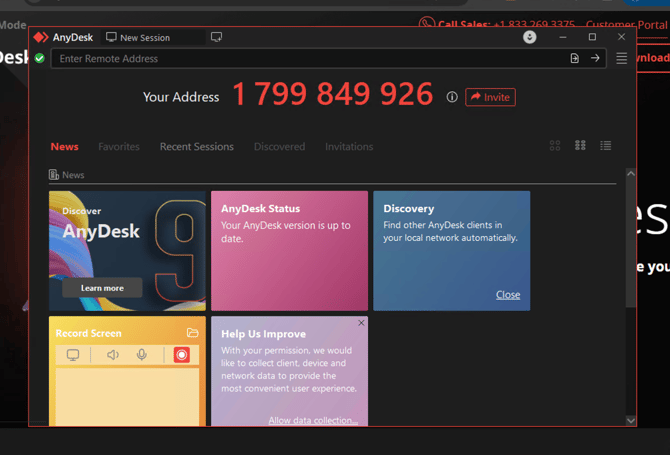Switch to large tiles view icon

click(555, 146)
